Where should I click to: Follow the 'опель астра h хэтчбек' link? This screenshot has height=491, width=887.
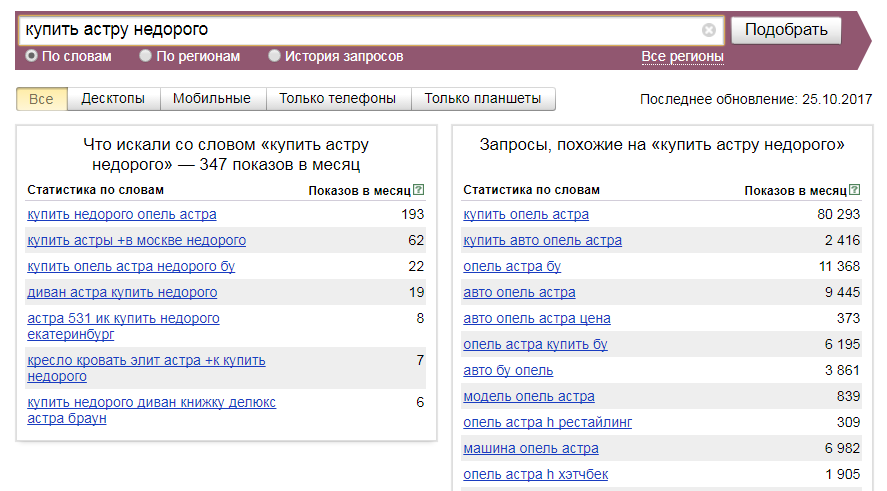point(535,474)
